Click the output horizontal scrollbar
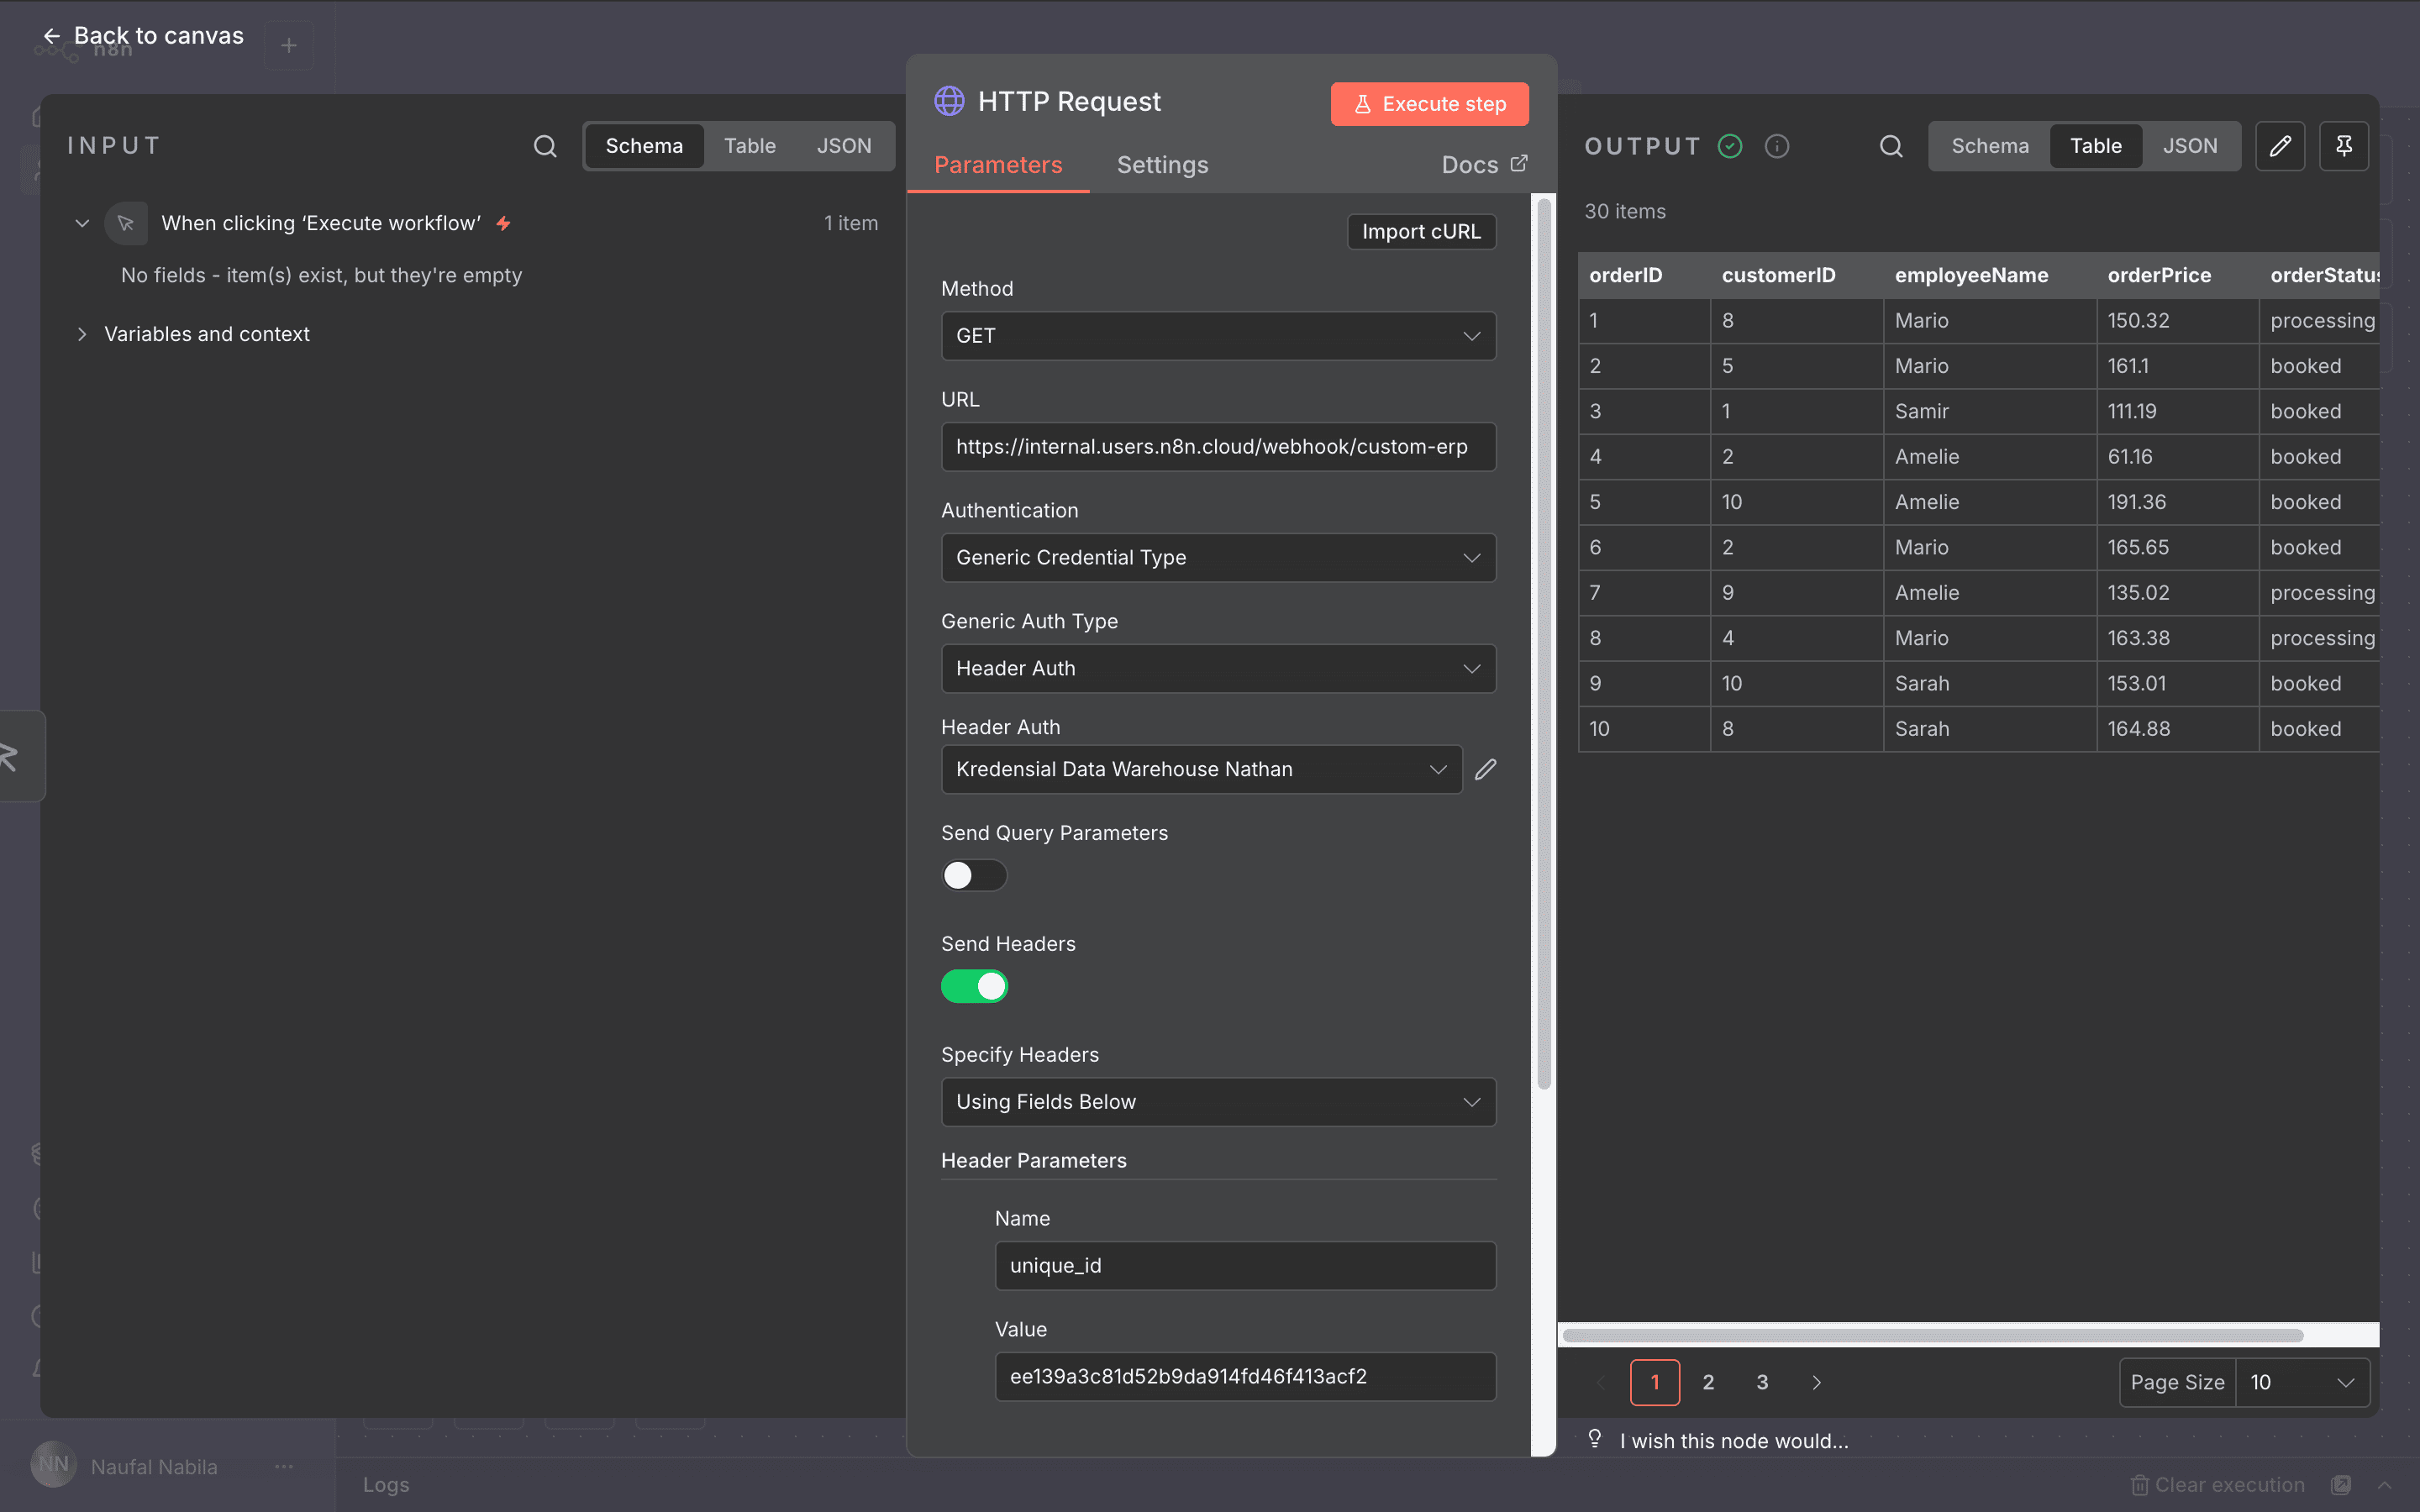Screen dimensions: 2420x1512 (x=1933, y=1335)
